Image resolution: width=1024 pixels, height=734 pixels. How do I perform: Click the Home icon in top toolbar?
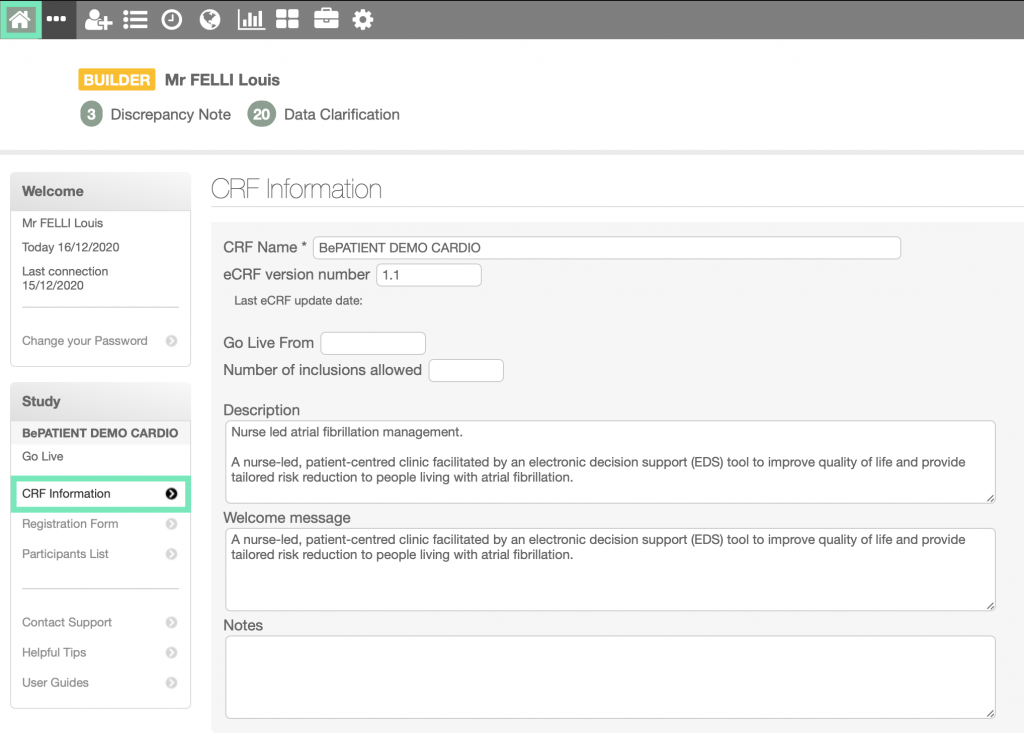pos(20,19)
